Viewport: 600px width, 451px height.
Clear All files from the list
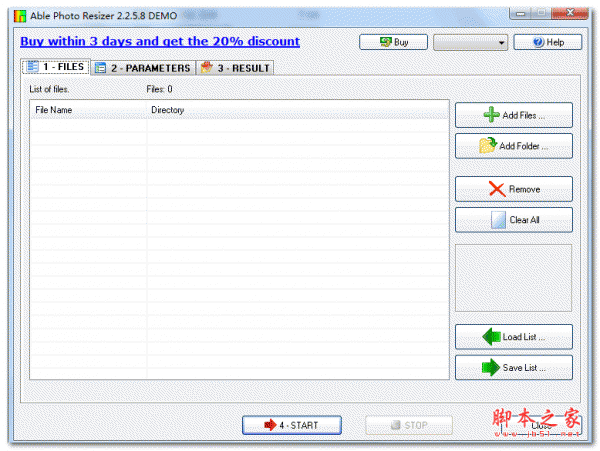click(x=514, y=220)
